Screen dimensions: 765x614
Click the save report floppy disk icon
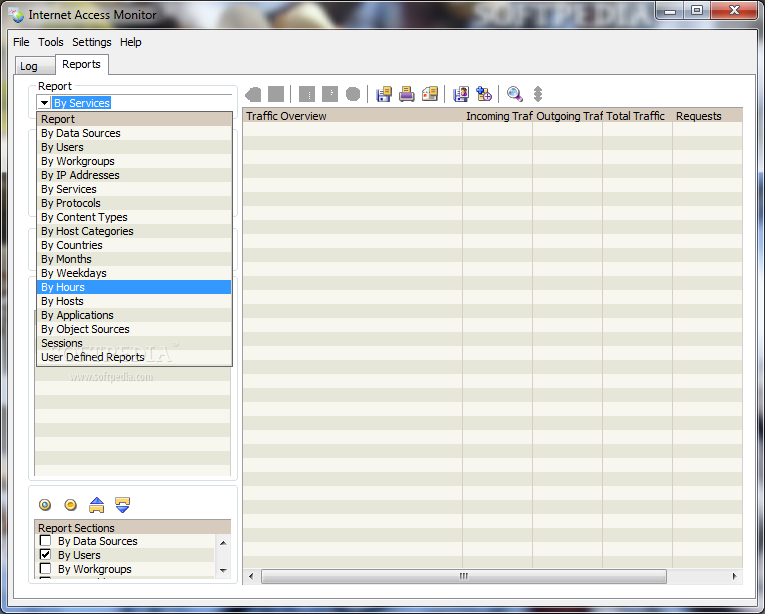pos(384,94)
